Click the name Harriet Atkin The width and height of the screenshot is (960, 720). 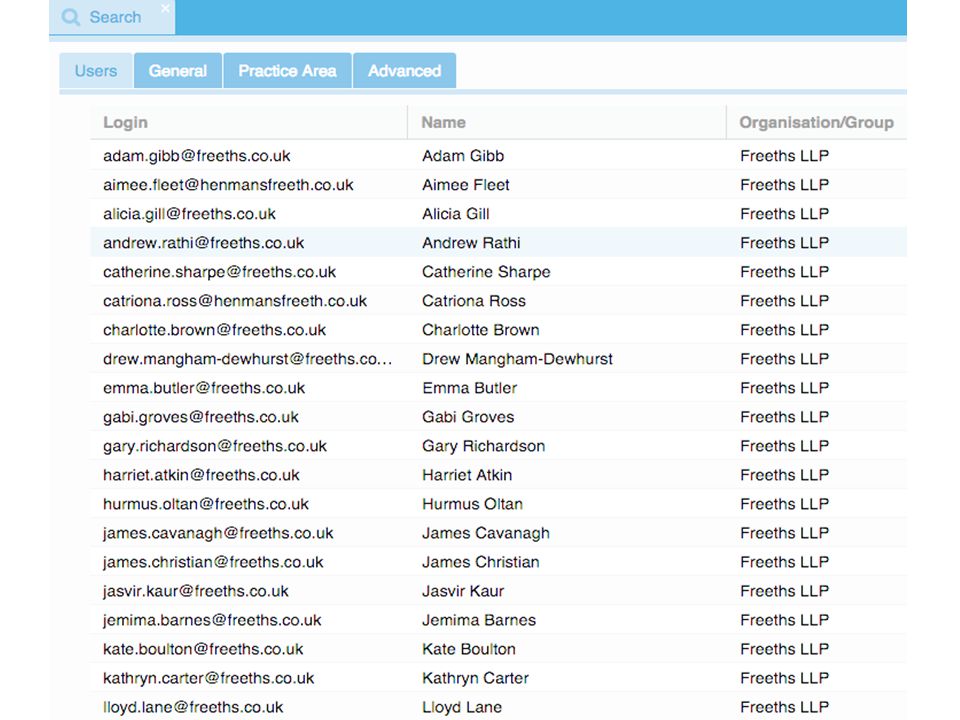pyautogui.click(x=467, y=475)
